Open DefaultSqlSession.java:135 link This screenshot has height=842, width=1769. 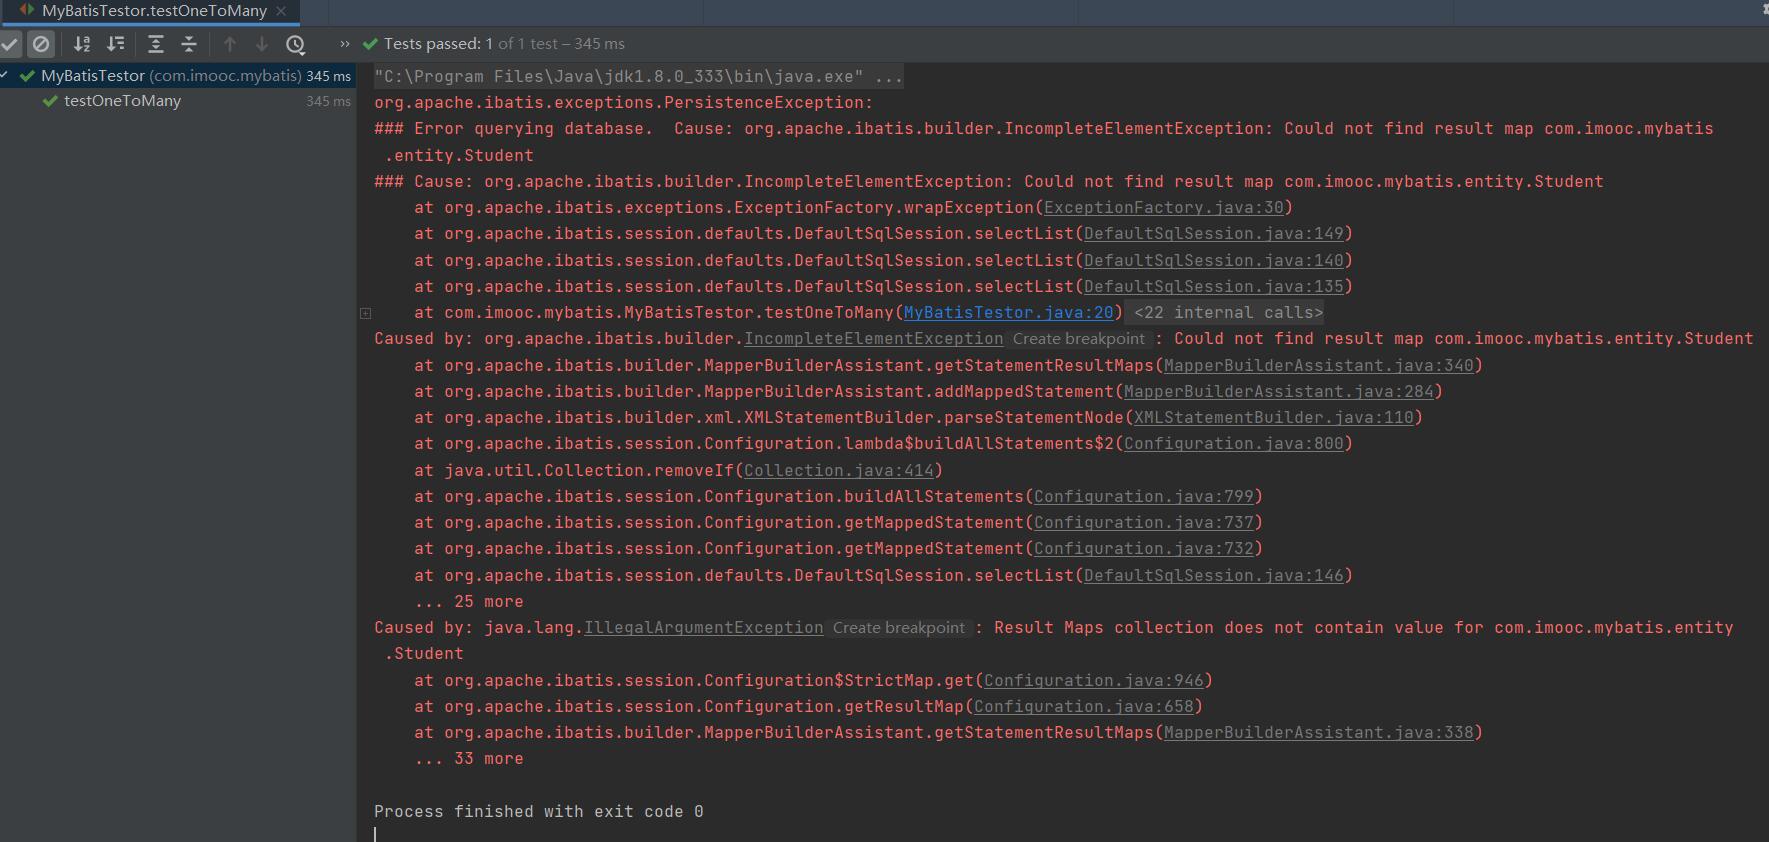tap(1213, 287)
